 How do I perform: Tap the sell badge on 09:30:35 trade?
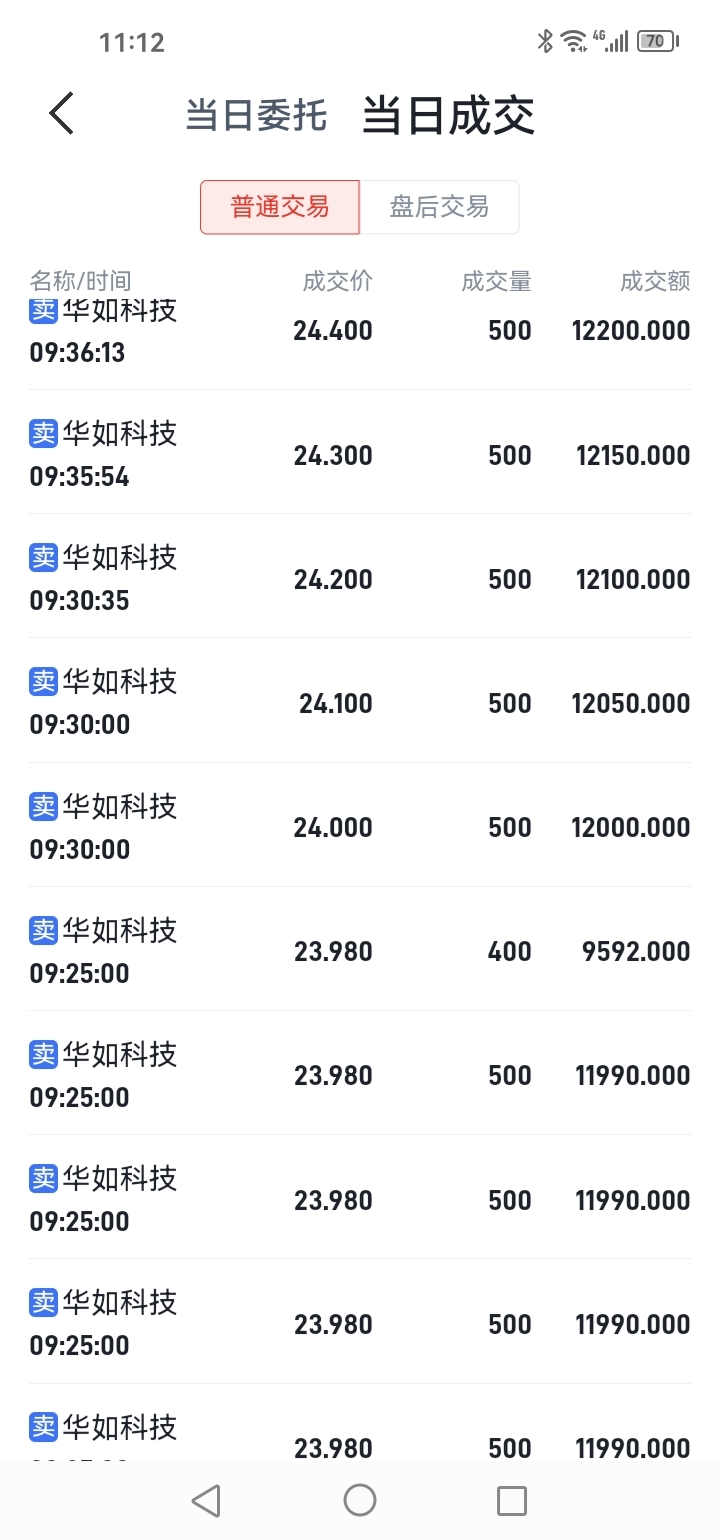pos(44,557)
